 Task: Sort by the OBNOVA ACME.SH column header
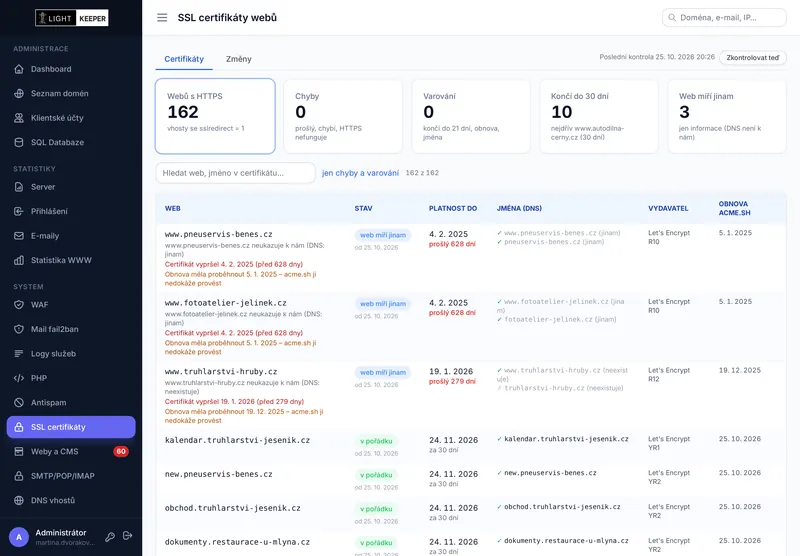tap(734, 208)
